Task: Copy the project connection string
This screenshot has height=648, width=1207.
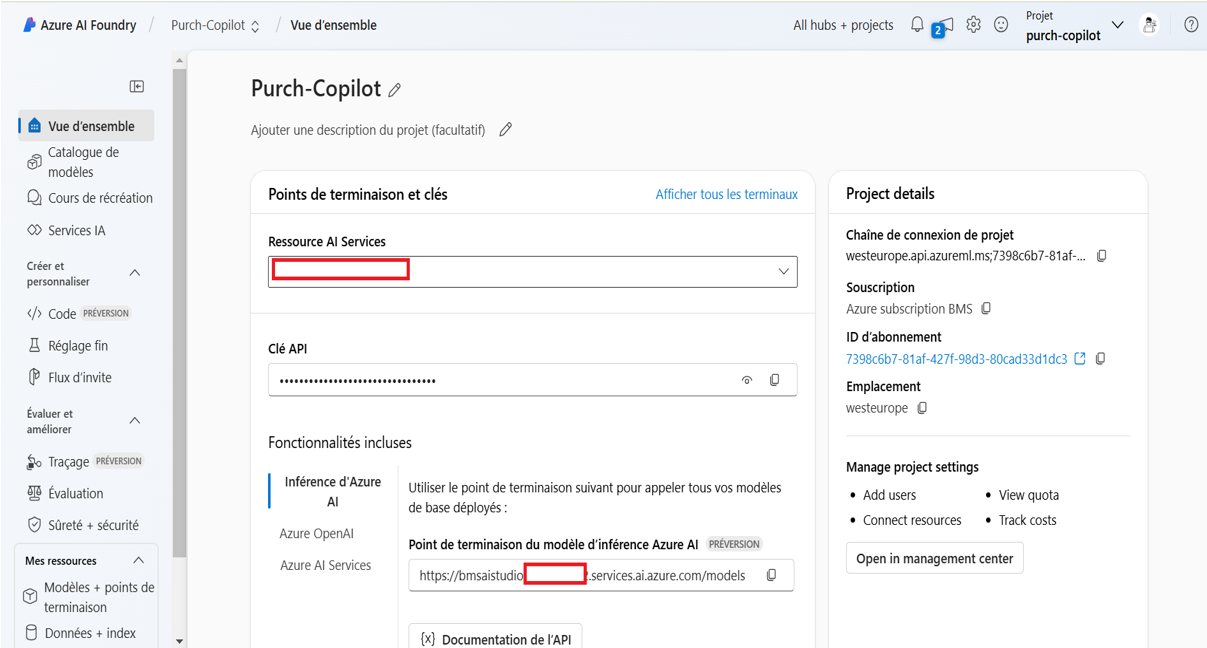Action: click(x=1102, y=256)
